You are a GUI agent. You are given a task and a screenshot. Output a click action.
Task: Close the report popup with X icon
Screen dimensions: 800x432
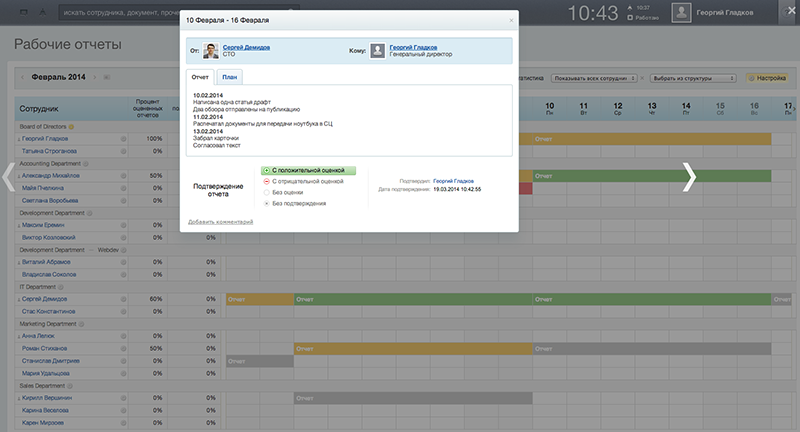[x=511, y=20]
